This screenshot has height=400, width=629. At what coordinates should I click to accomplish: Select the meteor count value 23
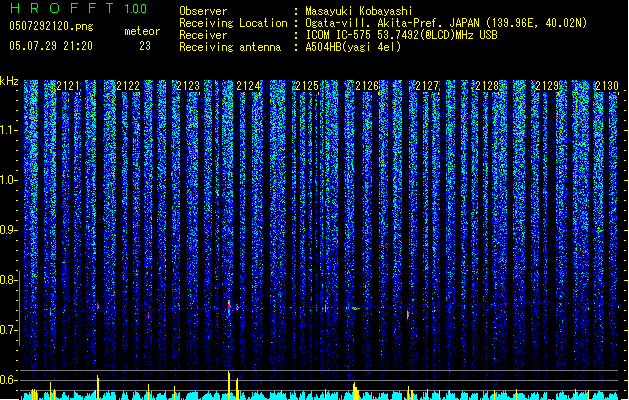(x=145, y=46)
